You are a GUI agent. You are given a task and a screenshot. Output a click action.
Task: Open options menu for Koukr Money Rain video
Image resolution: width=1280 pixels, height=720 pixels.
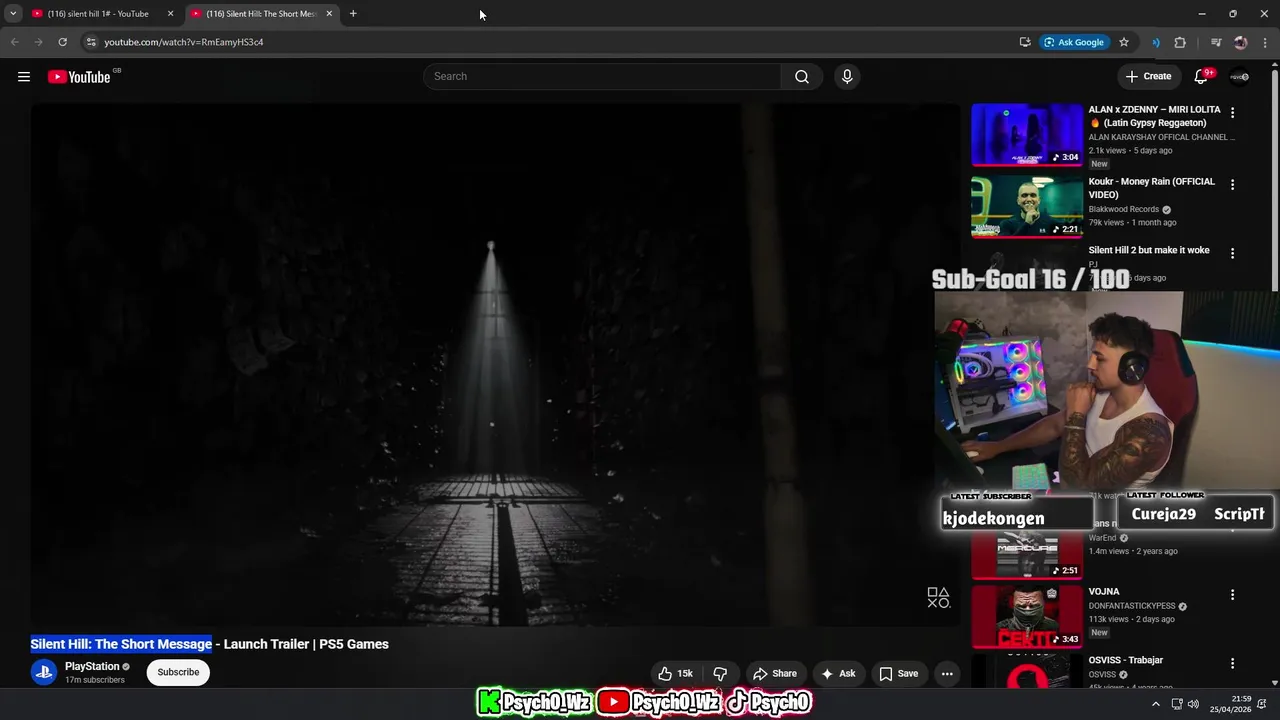[x=1232, y=185]
